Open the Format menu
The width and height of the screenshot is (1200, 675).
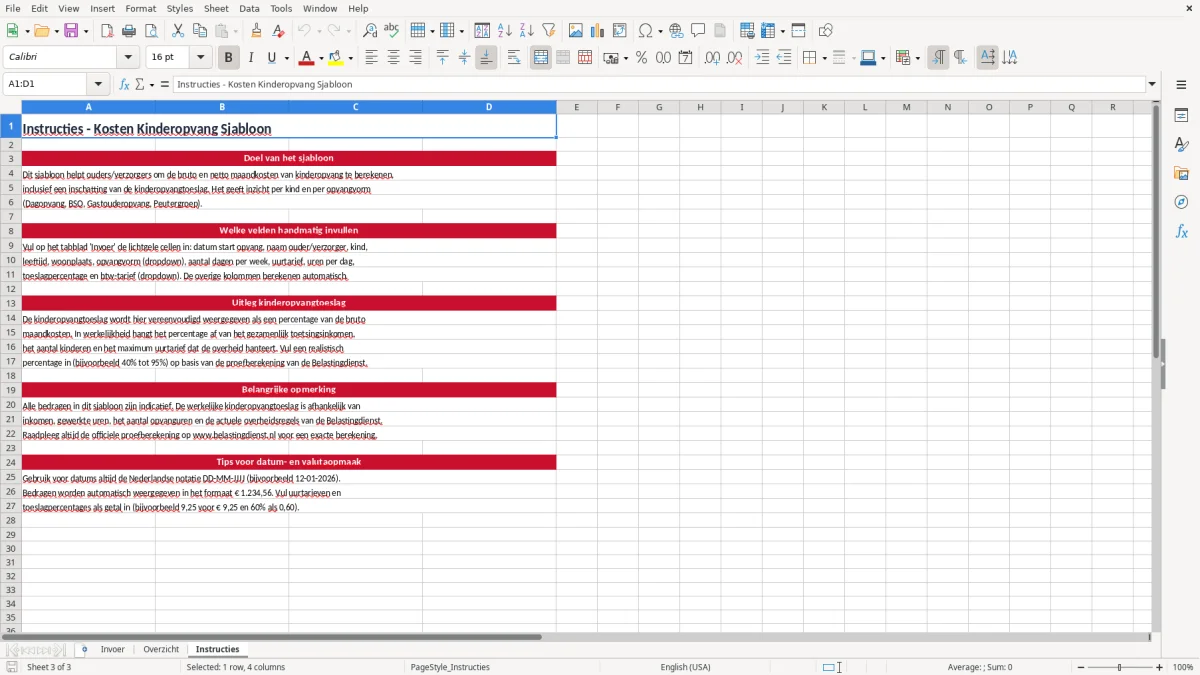pyautogui.click(x=140, y=8)
